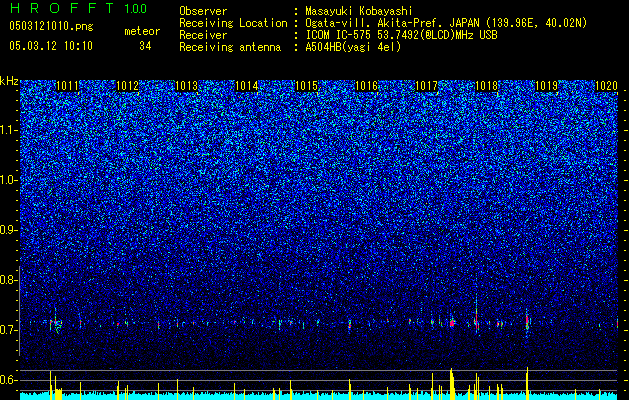The height and width of the screenshot is (400, 629).
Task: Click the 1.0 kHz axis label
Action: click(x=8, y=180)
